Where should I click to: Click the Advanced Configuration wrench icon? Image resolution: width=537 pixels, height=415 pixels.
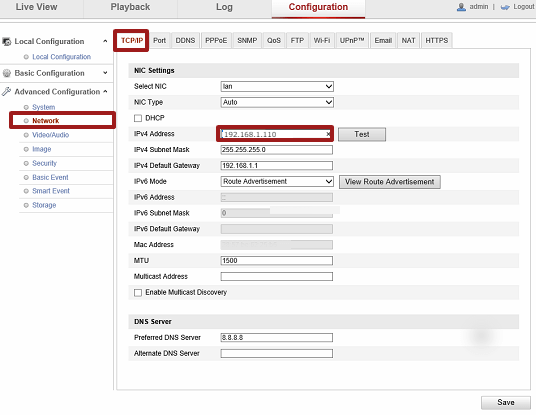[6, 91]
